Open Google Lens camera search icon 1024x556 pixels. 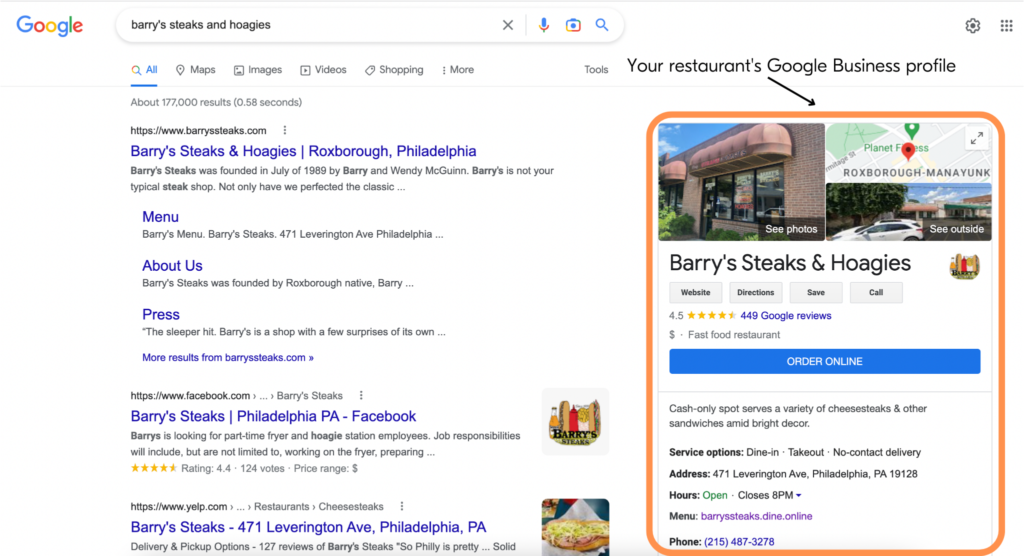[573, 25]
